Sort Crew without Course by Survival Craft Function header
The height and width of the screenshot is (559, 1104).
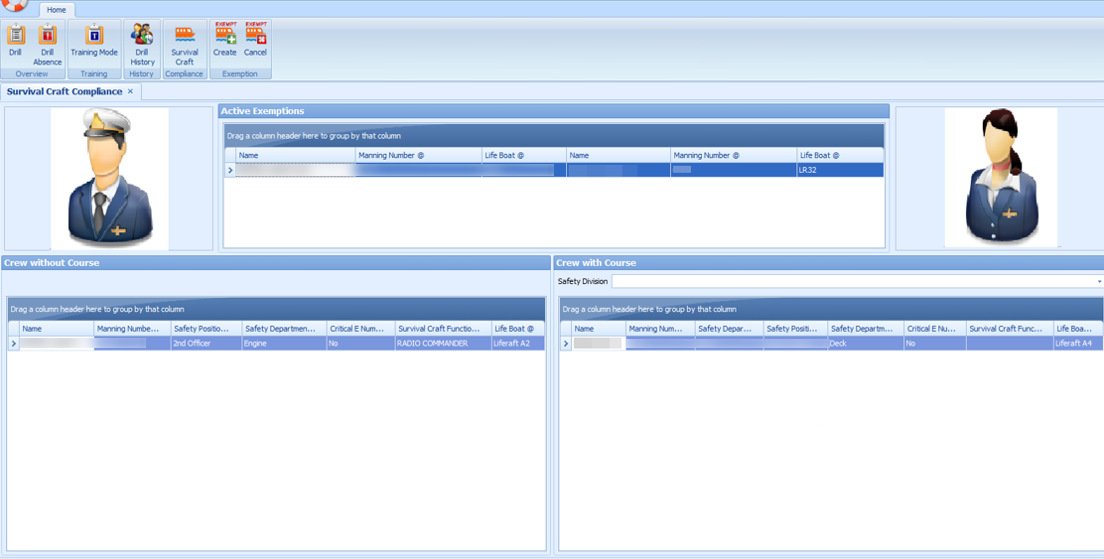[444, 329]
